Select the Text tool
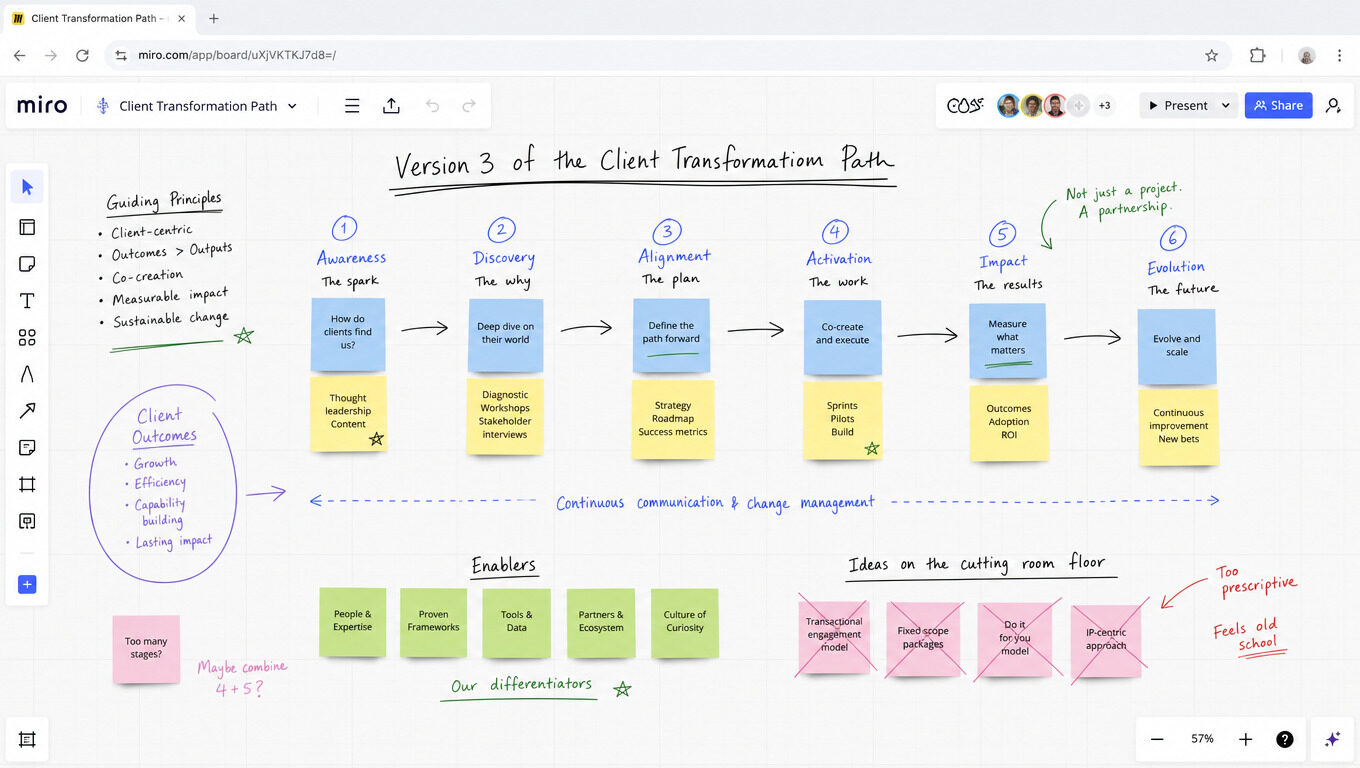The image size is (1360, 768). coord(27,301)
